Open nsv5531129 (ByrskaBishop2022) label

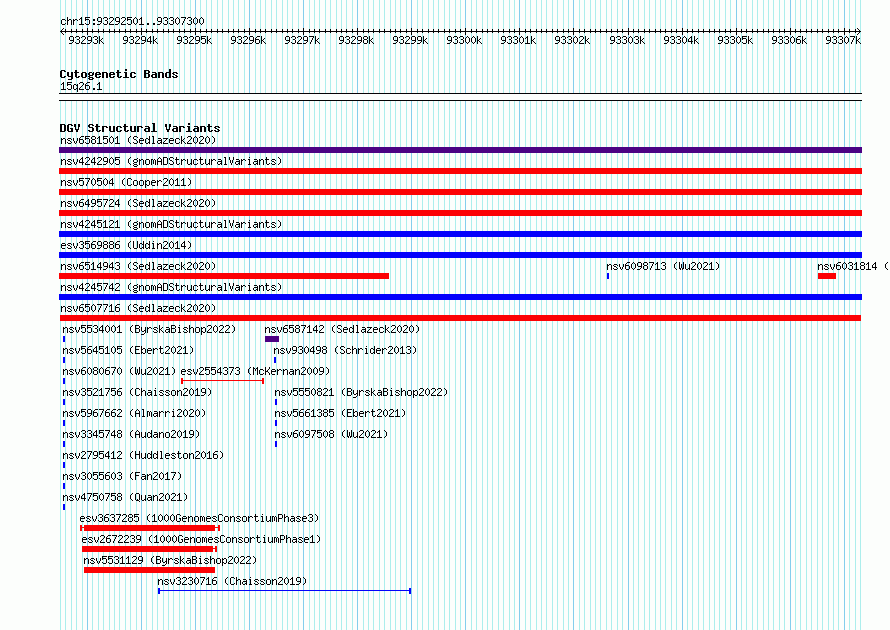click(x=170, y=560)
